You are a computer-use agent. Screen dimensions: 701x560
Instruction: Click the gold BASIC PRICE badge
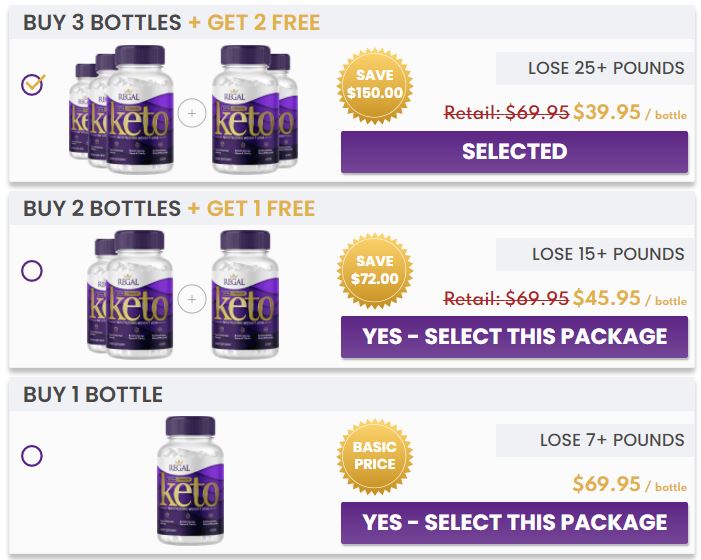click(375, 455)
